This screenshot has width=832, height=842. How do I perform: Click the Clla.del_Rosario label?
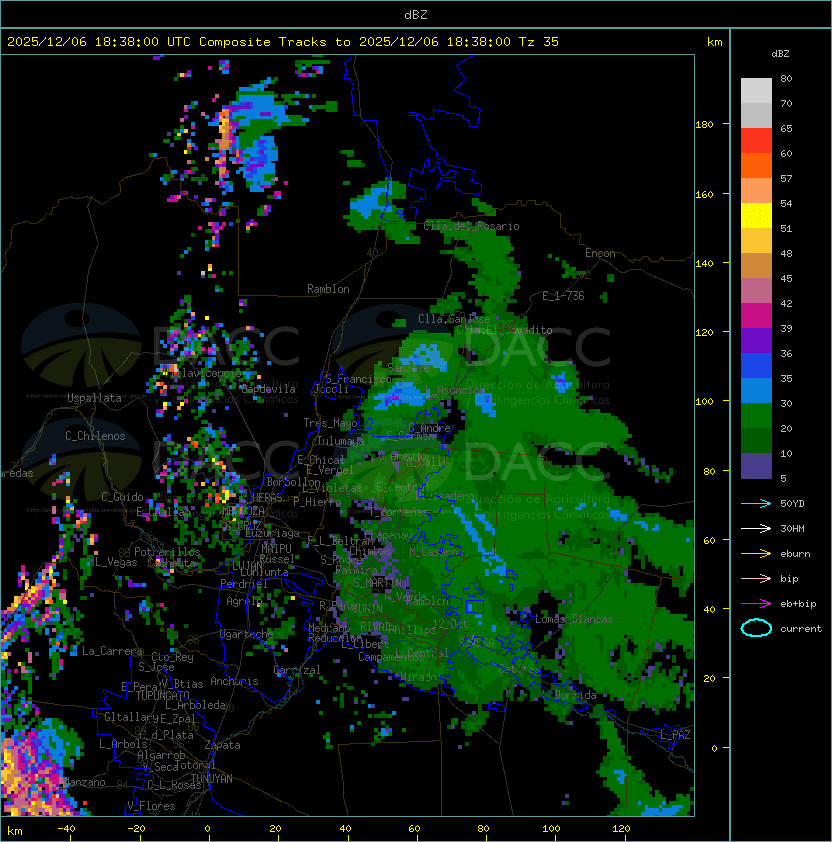(x=471, y=226)
